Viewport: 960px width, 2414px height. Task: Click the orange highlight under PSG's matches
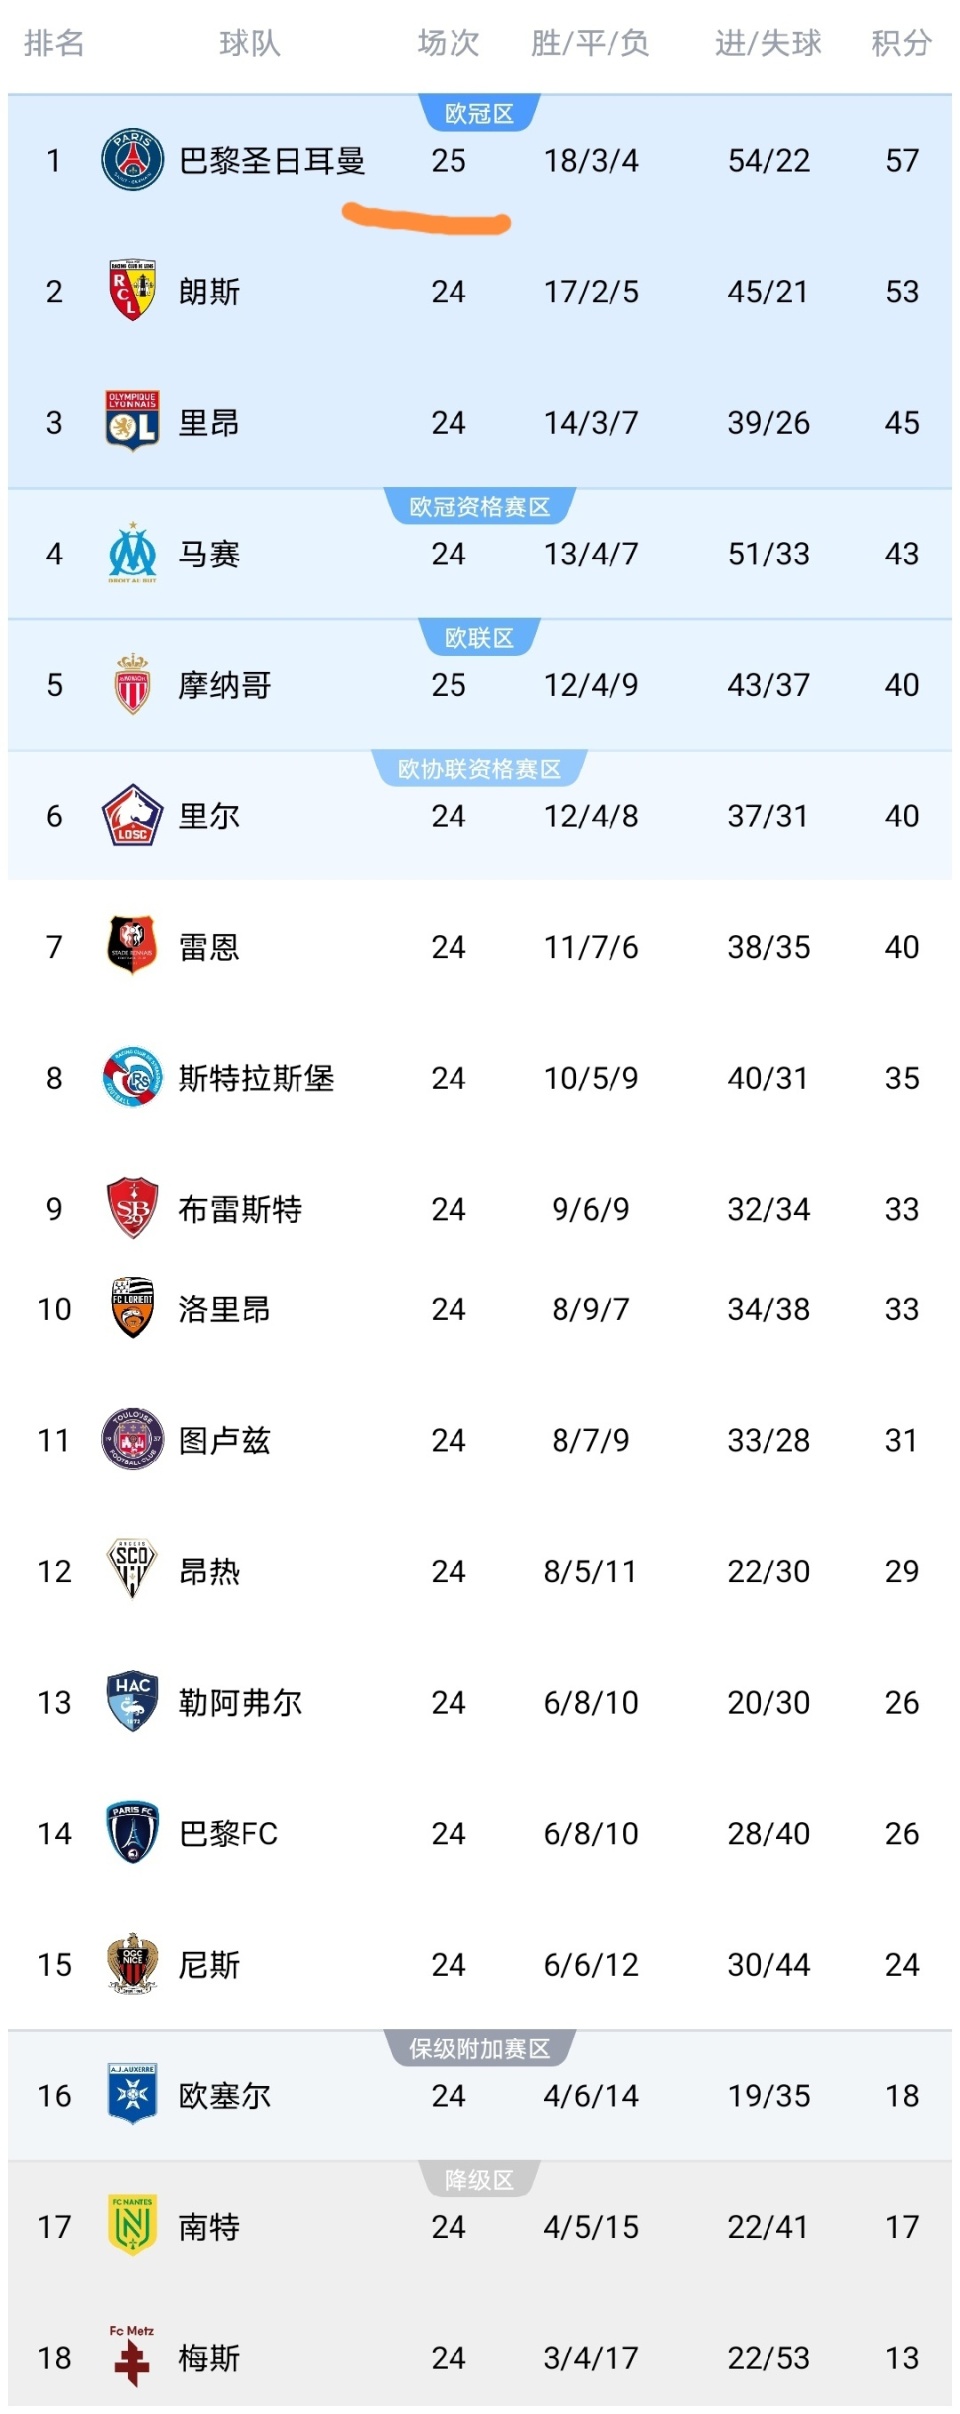click(428, 219)
